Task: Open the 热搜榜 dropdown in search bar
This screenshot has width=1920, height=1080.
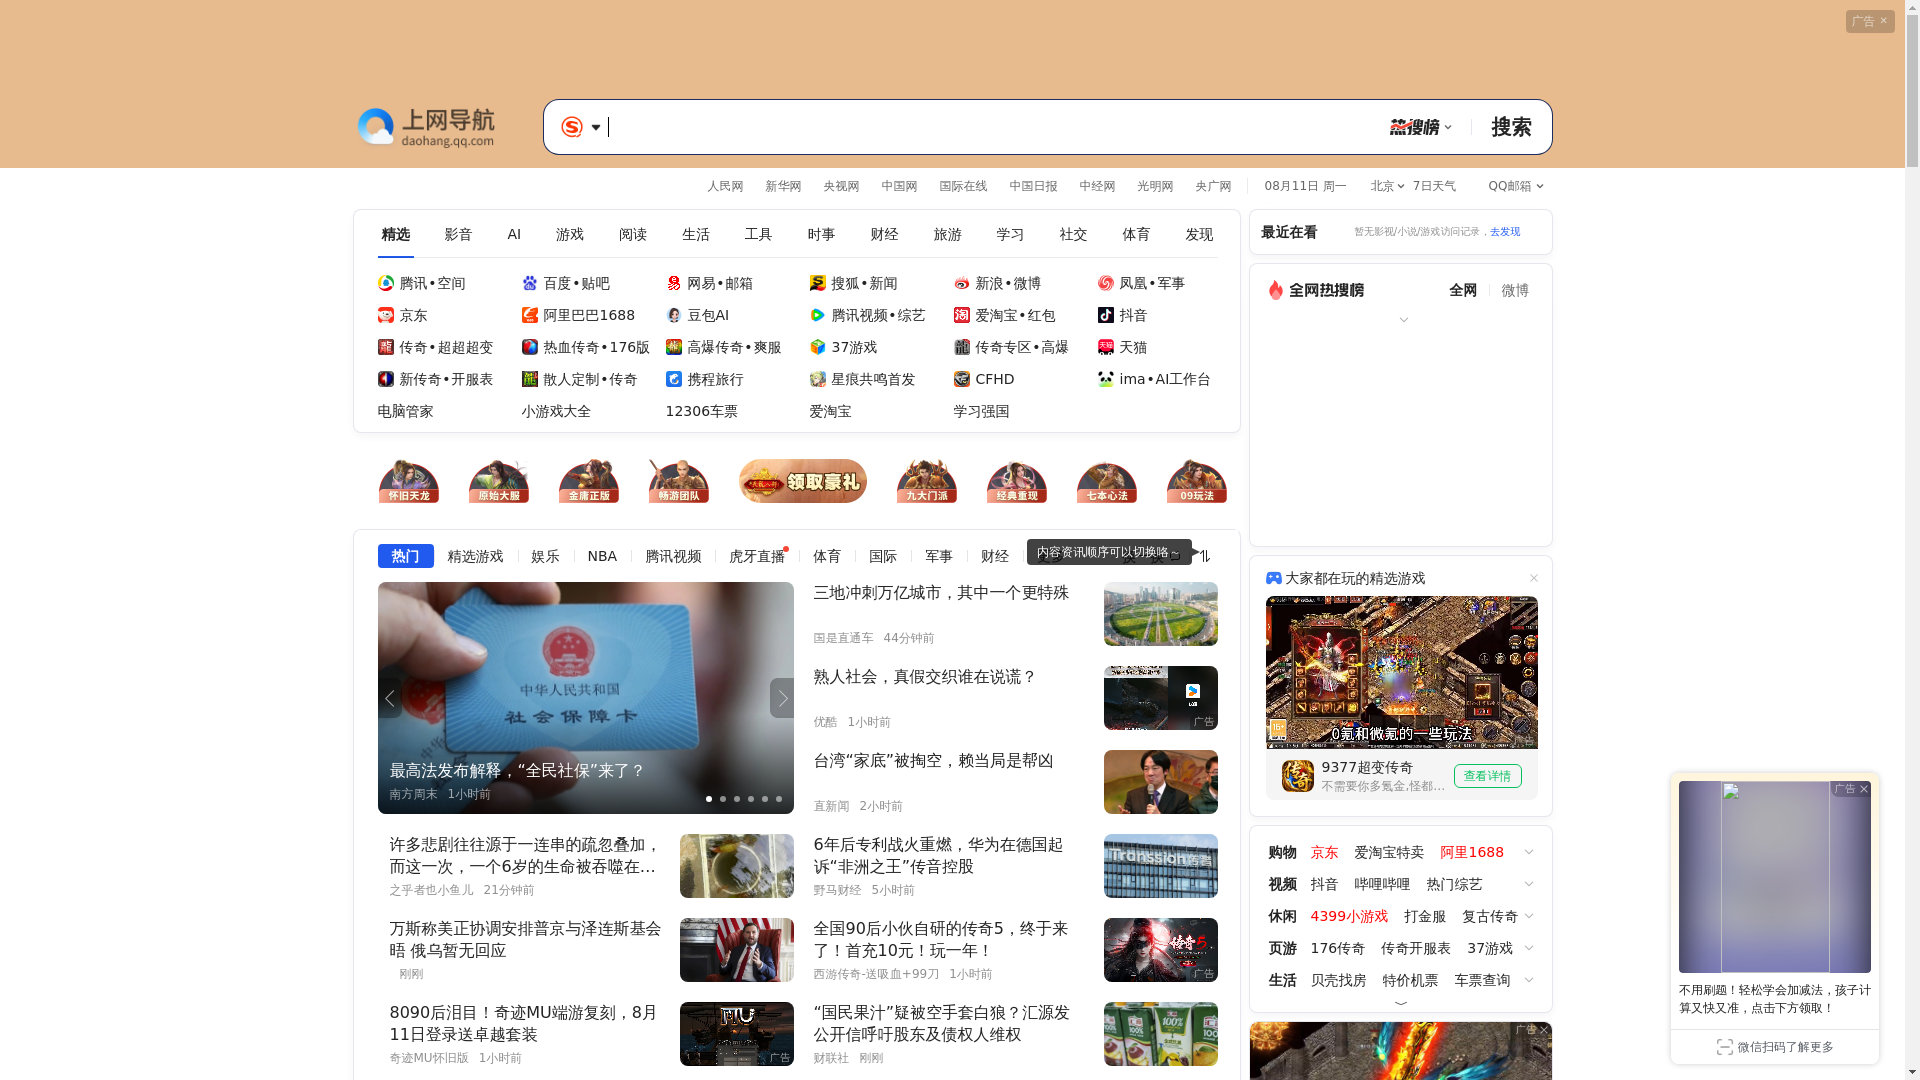Action: 1421,127
